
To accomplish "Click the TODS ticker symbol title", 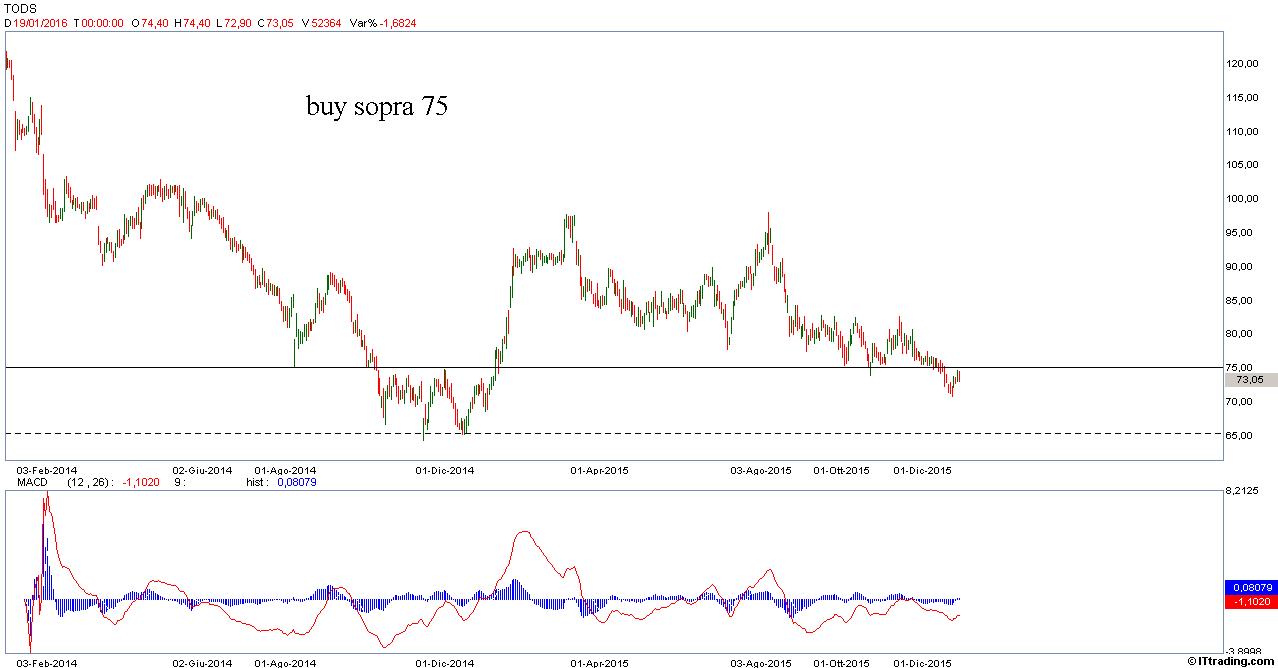I will (x=21, y=8).
